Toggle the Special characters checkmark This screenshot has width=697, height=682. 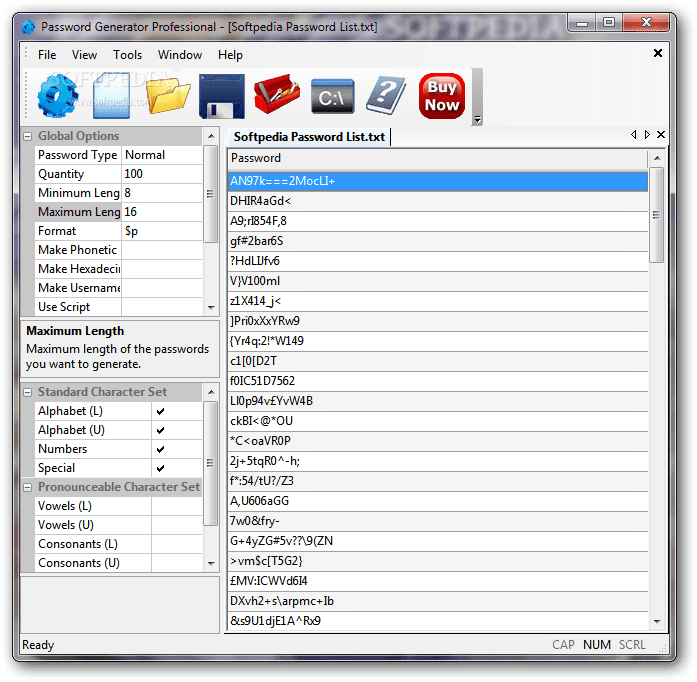pos(160,468)
